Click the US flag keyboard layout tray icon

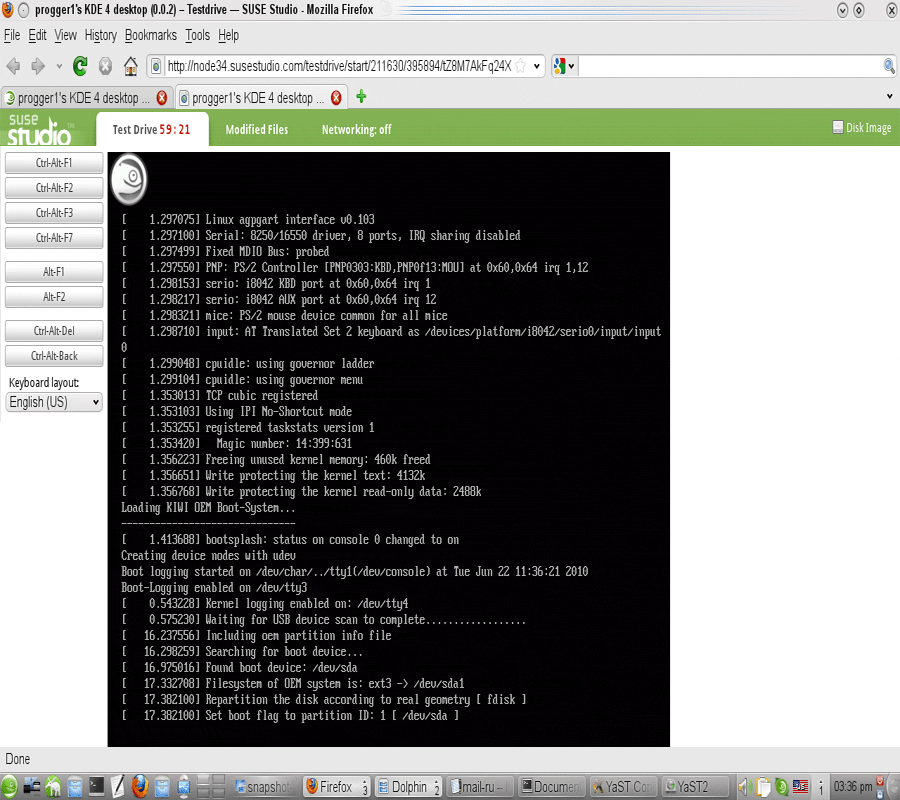(800, 787)
